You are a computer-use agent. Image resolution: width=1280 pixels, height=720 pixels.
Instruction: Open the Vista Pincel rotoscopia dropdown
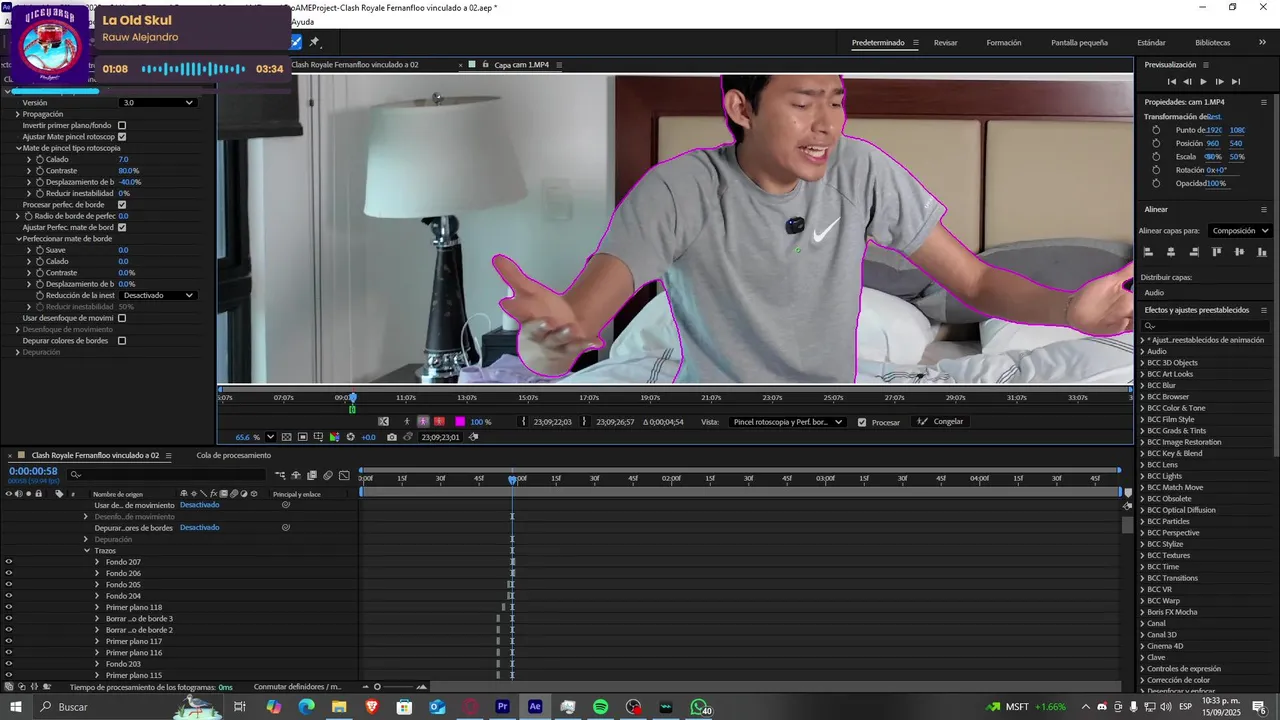pyautogui.click(x=787, y=422)
